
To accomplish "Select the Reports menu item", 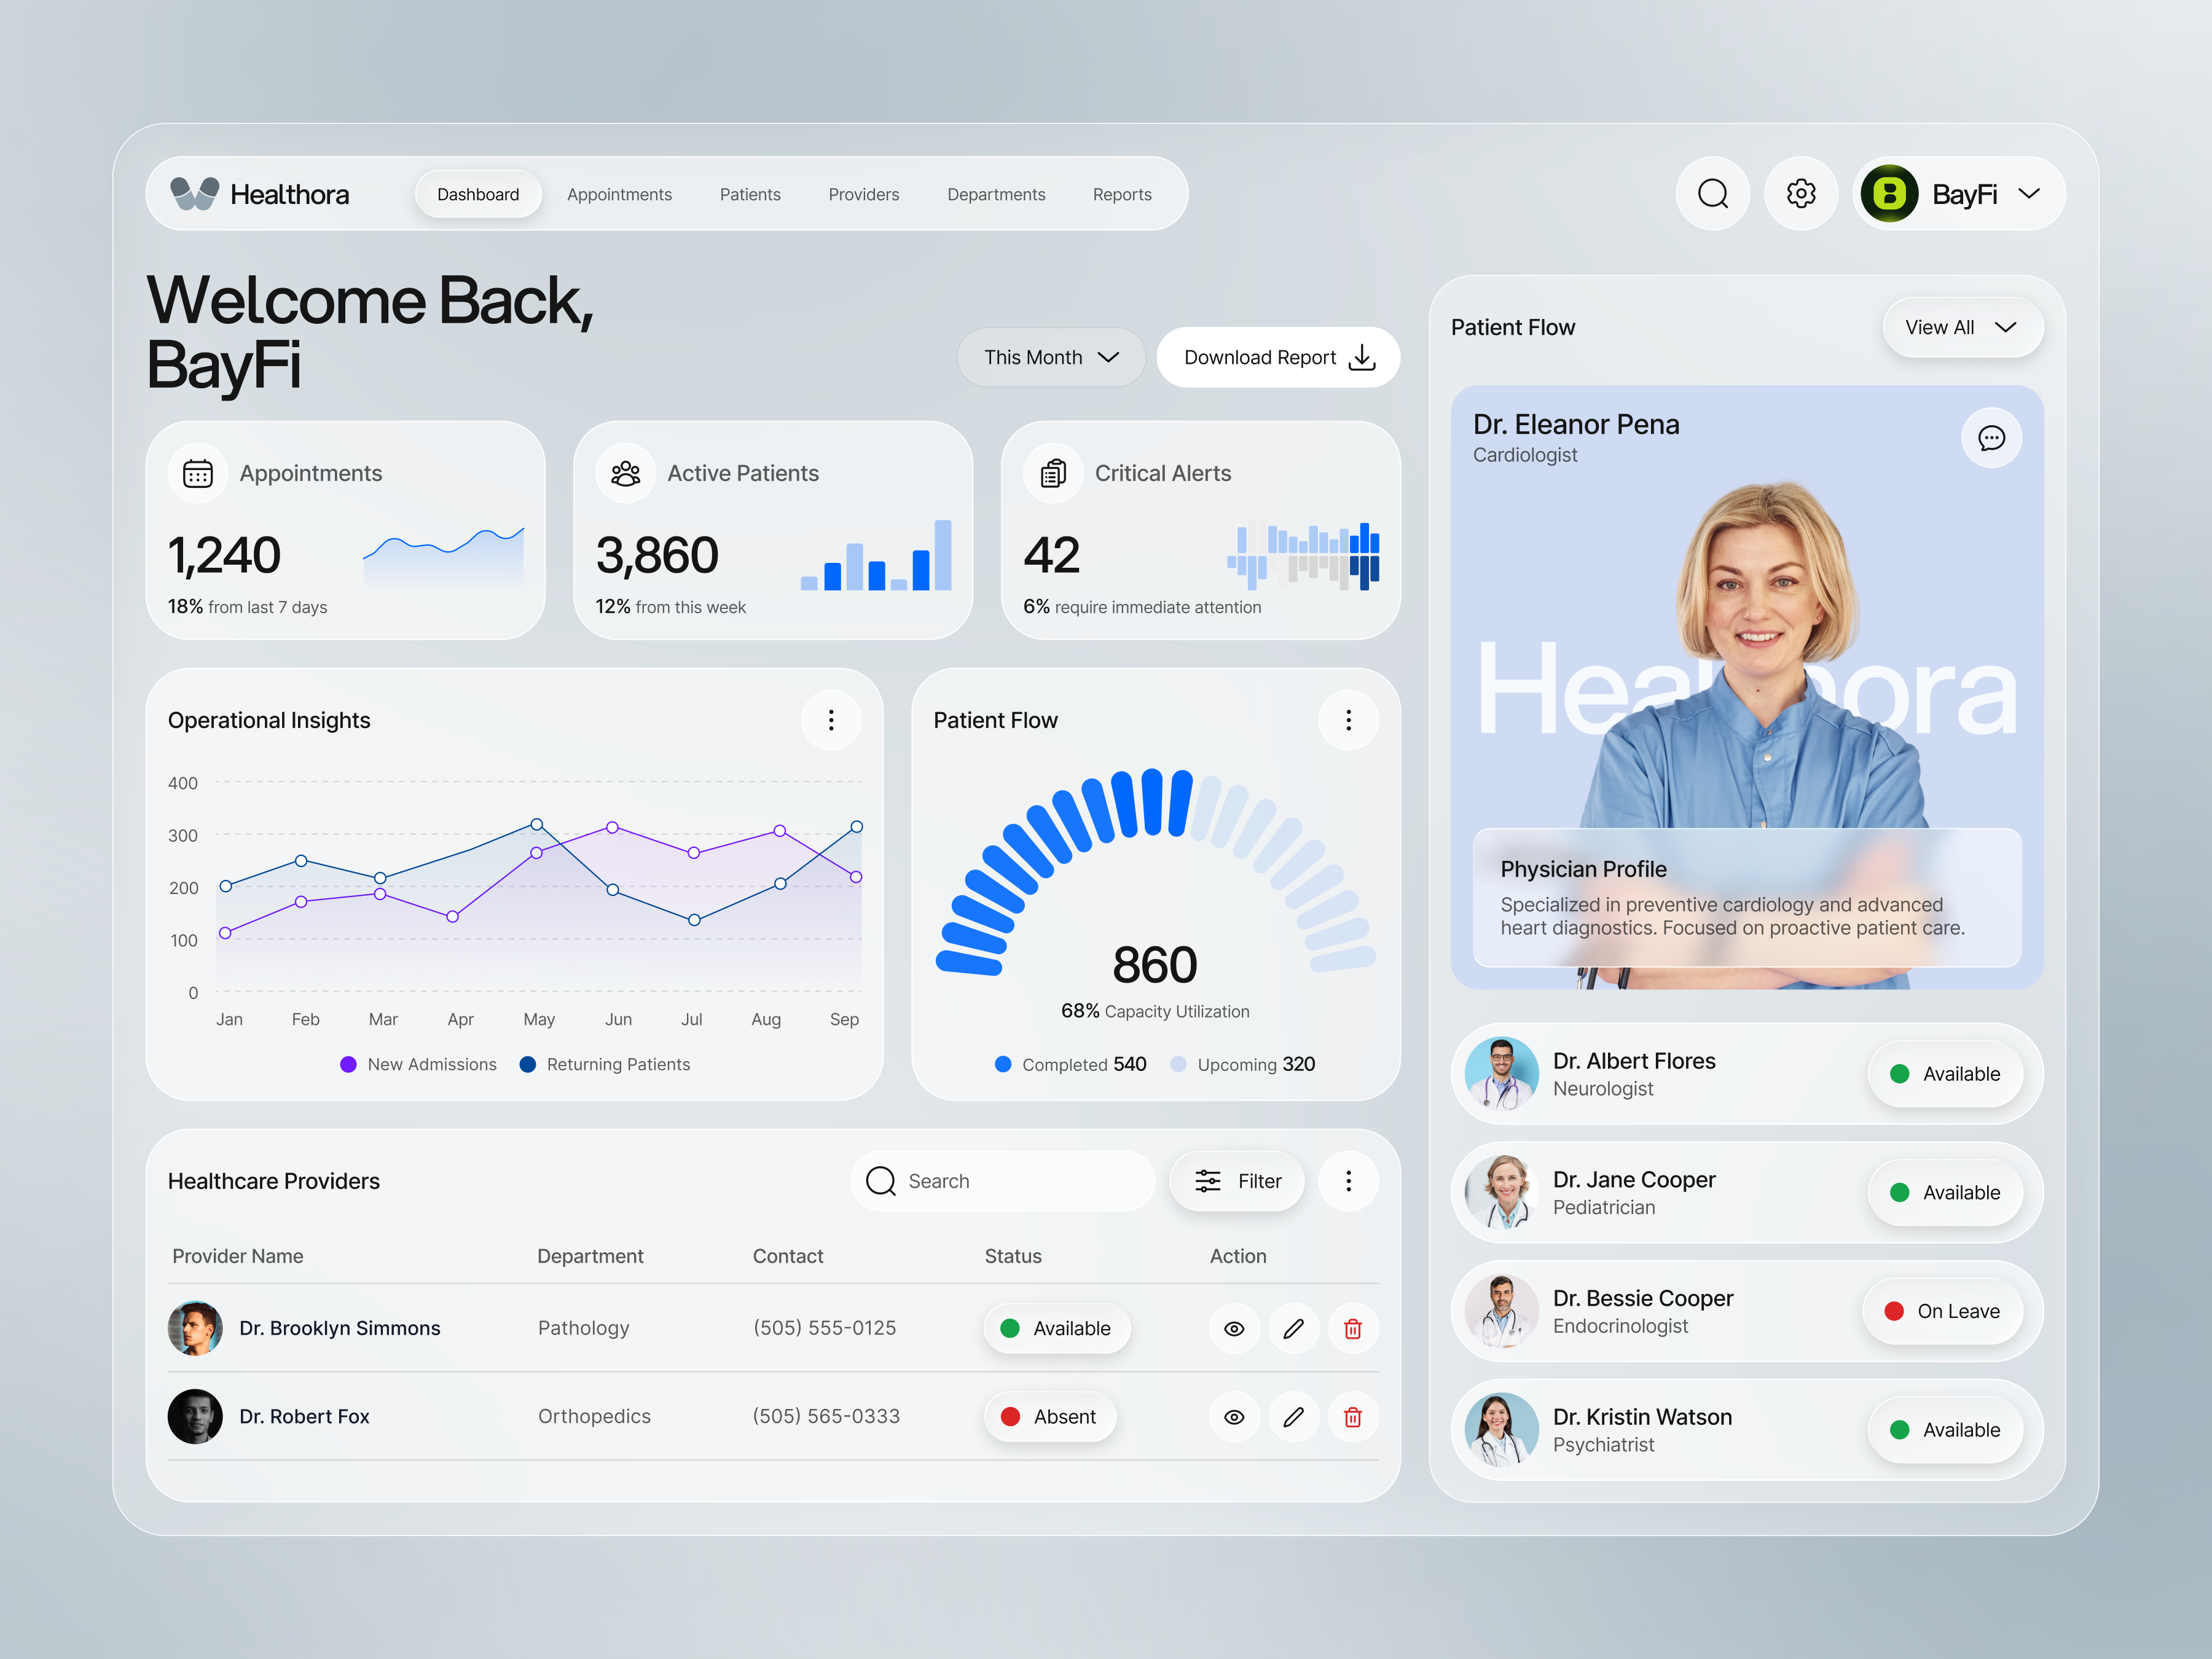I will point(1121,194).
